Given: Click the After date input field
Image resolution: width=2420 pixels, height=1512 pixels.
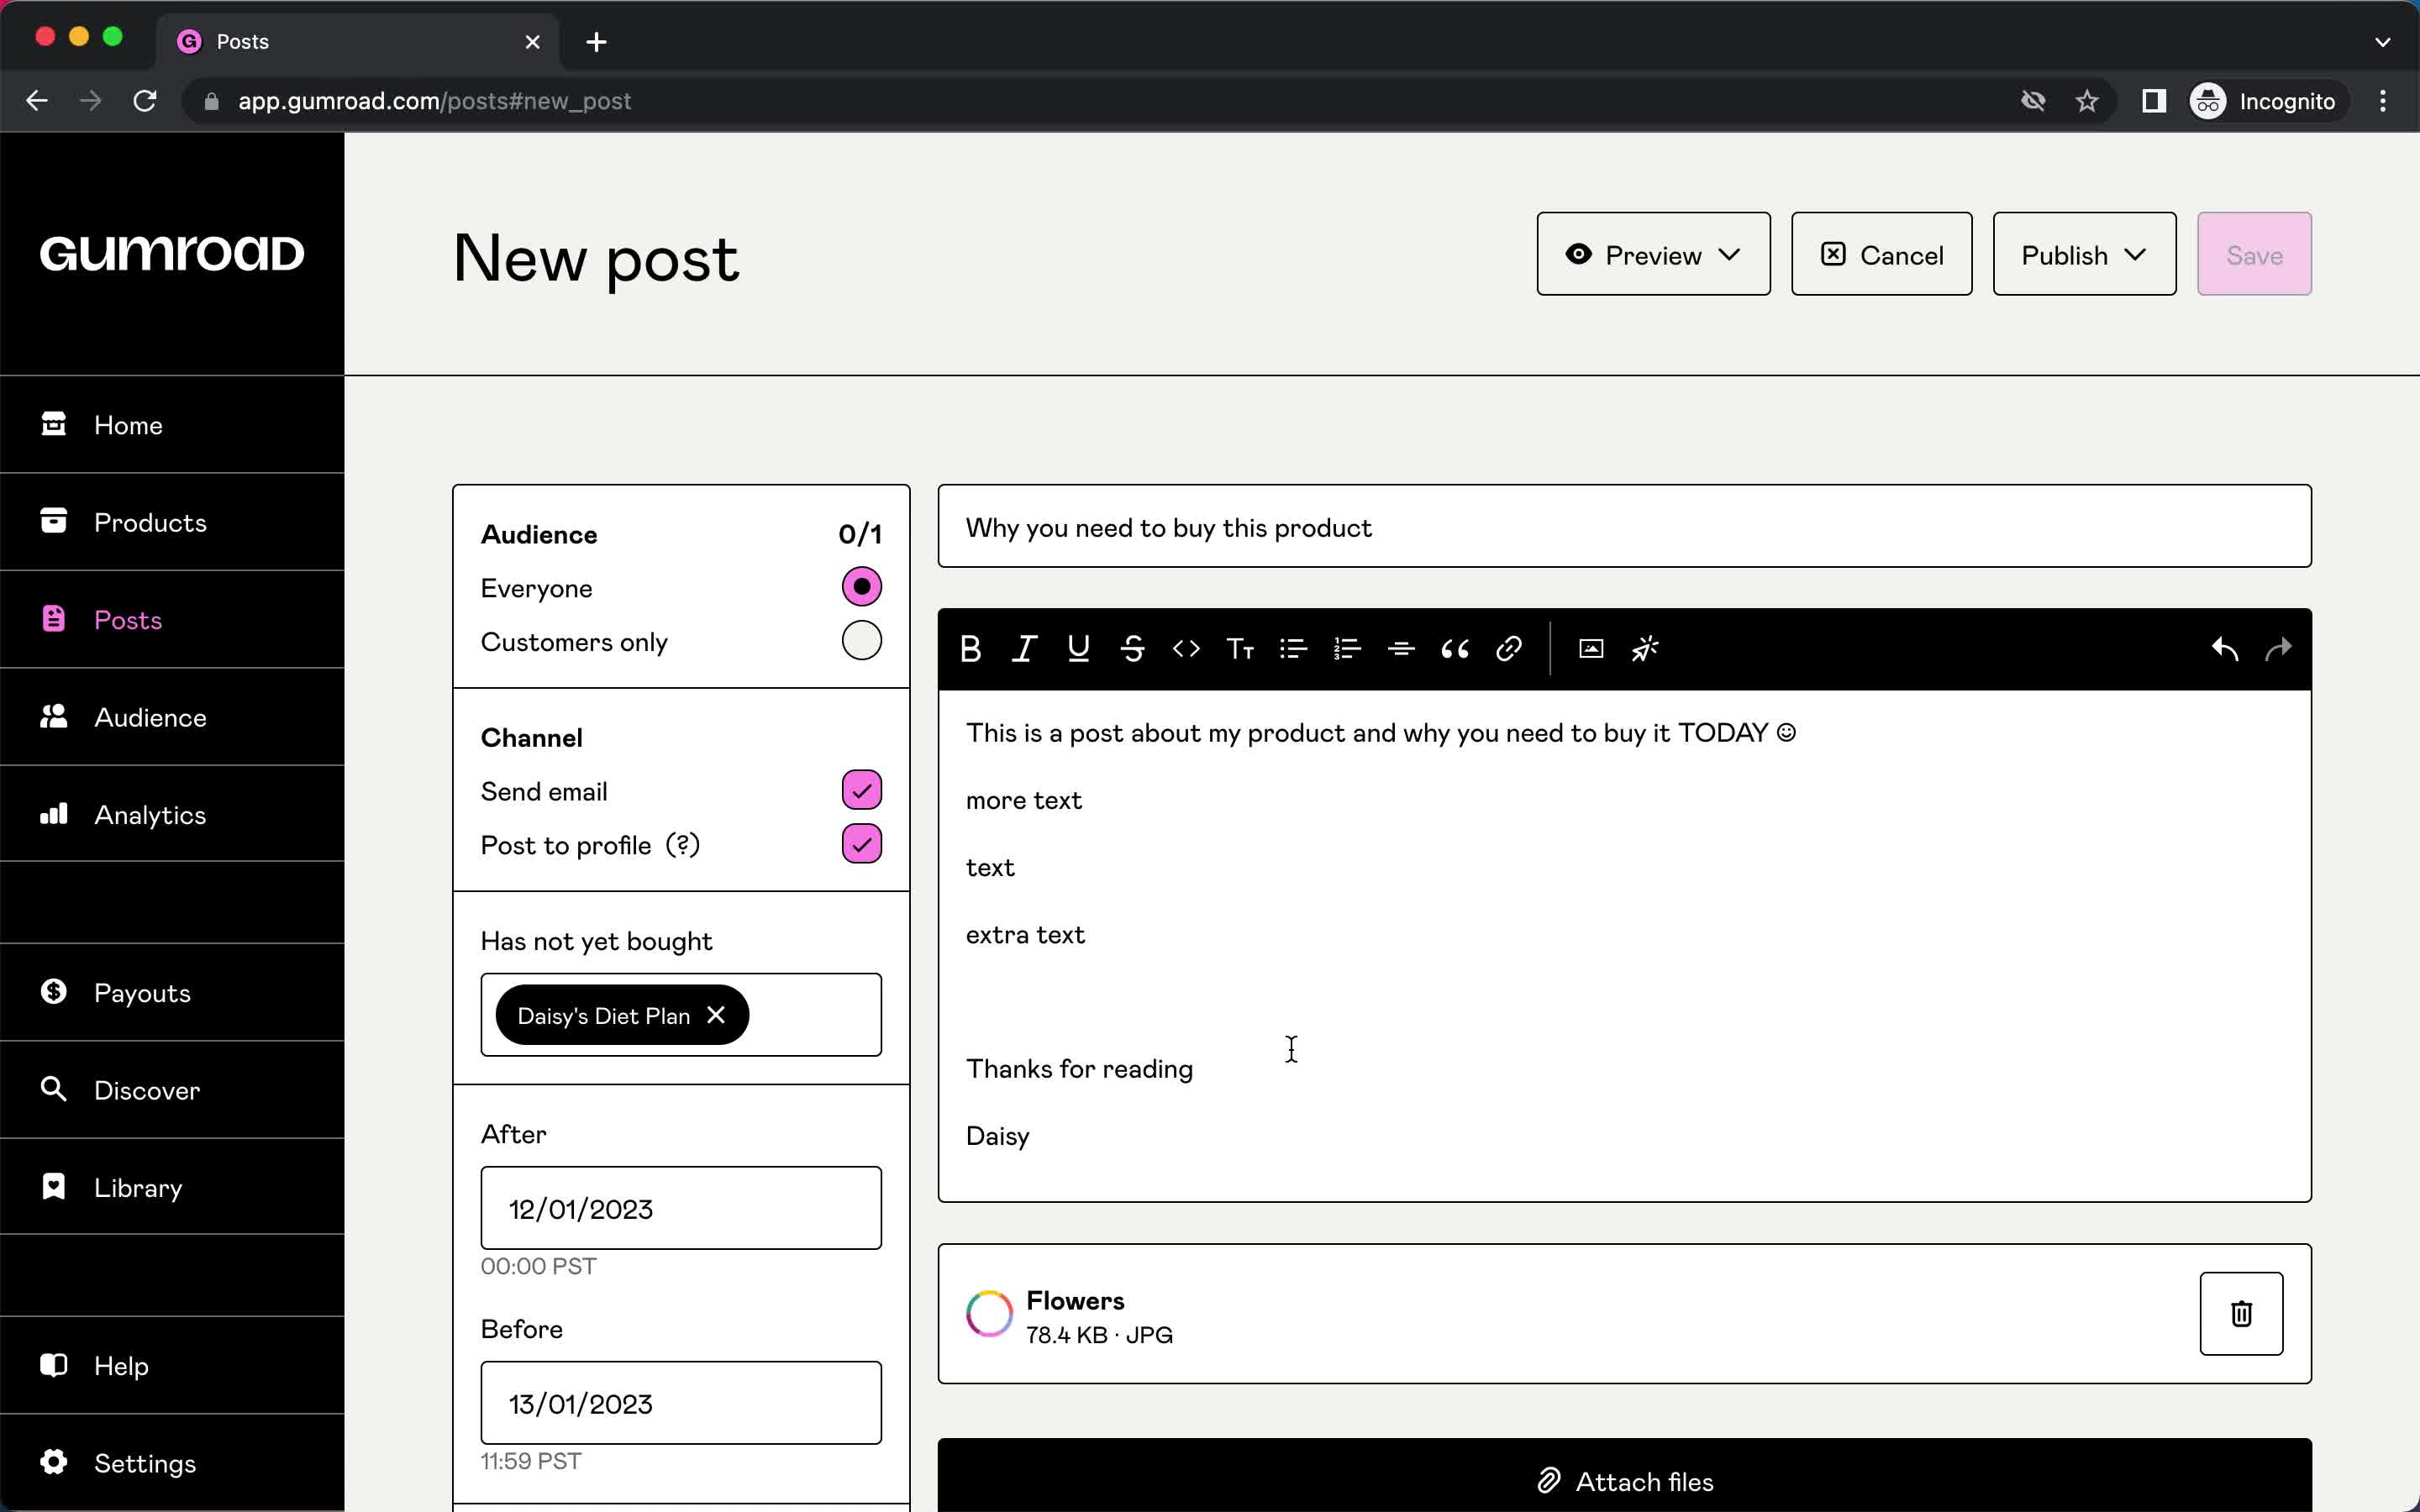Looking at the screenshot, I should [x=680, y=1207].
